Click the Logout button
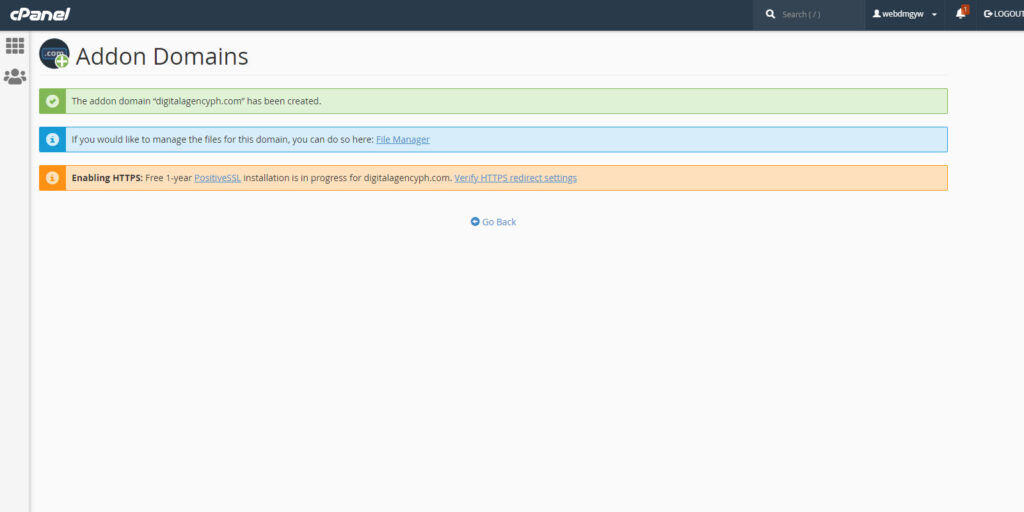The height and width of the screenshot is (512, 1024). [x=1004, y=14]
